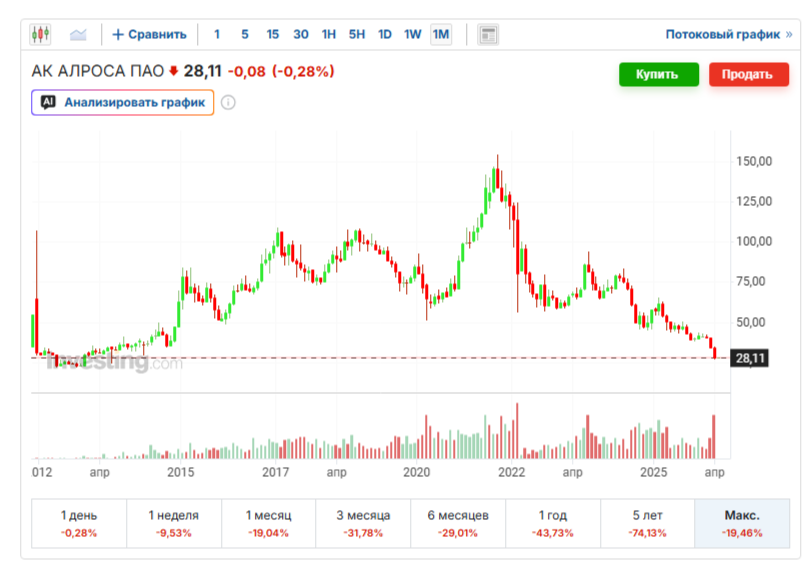The width and height of the screenshot is (809, 566).
Task: Choose the 5H interval
Action: point(357,35)
